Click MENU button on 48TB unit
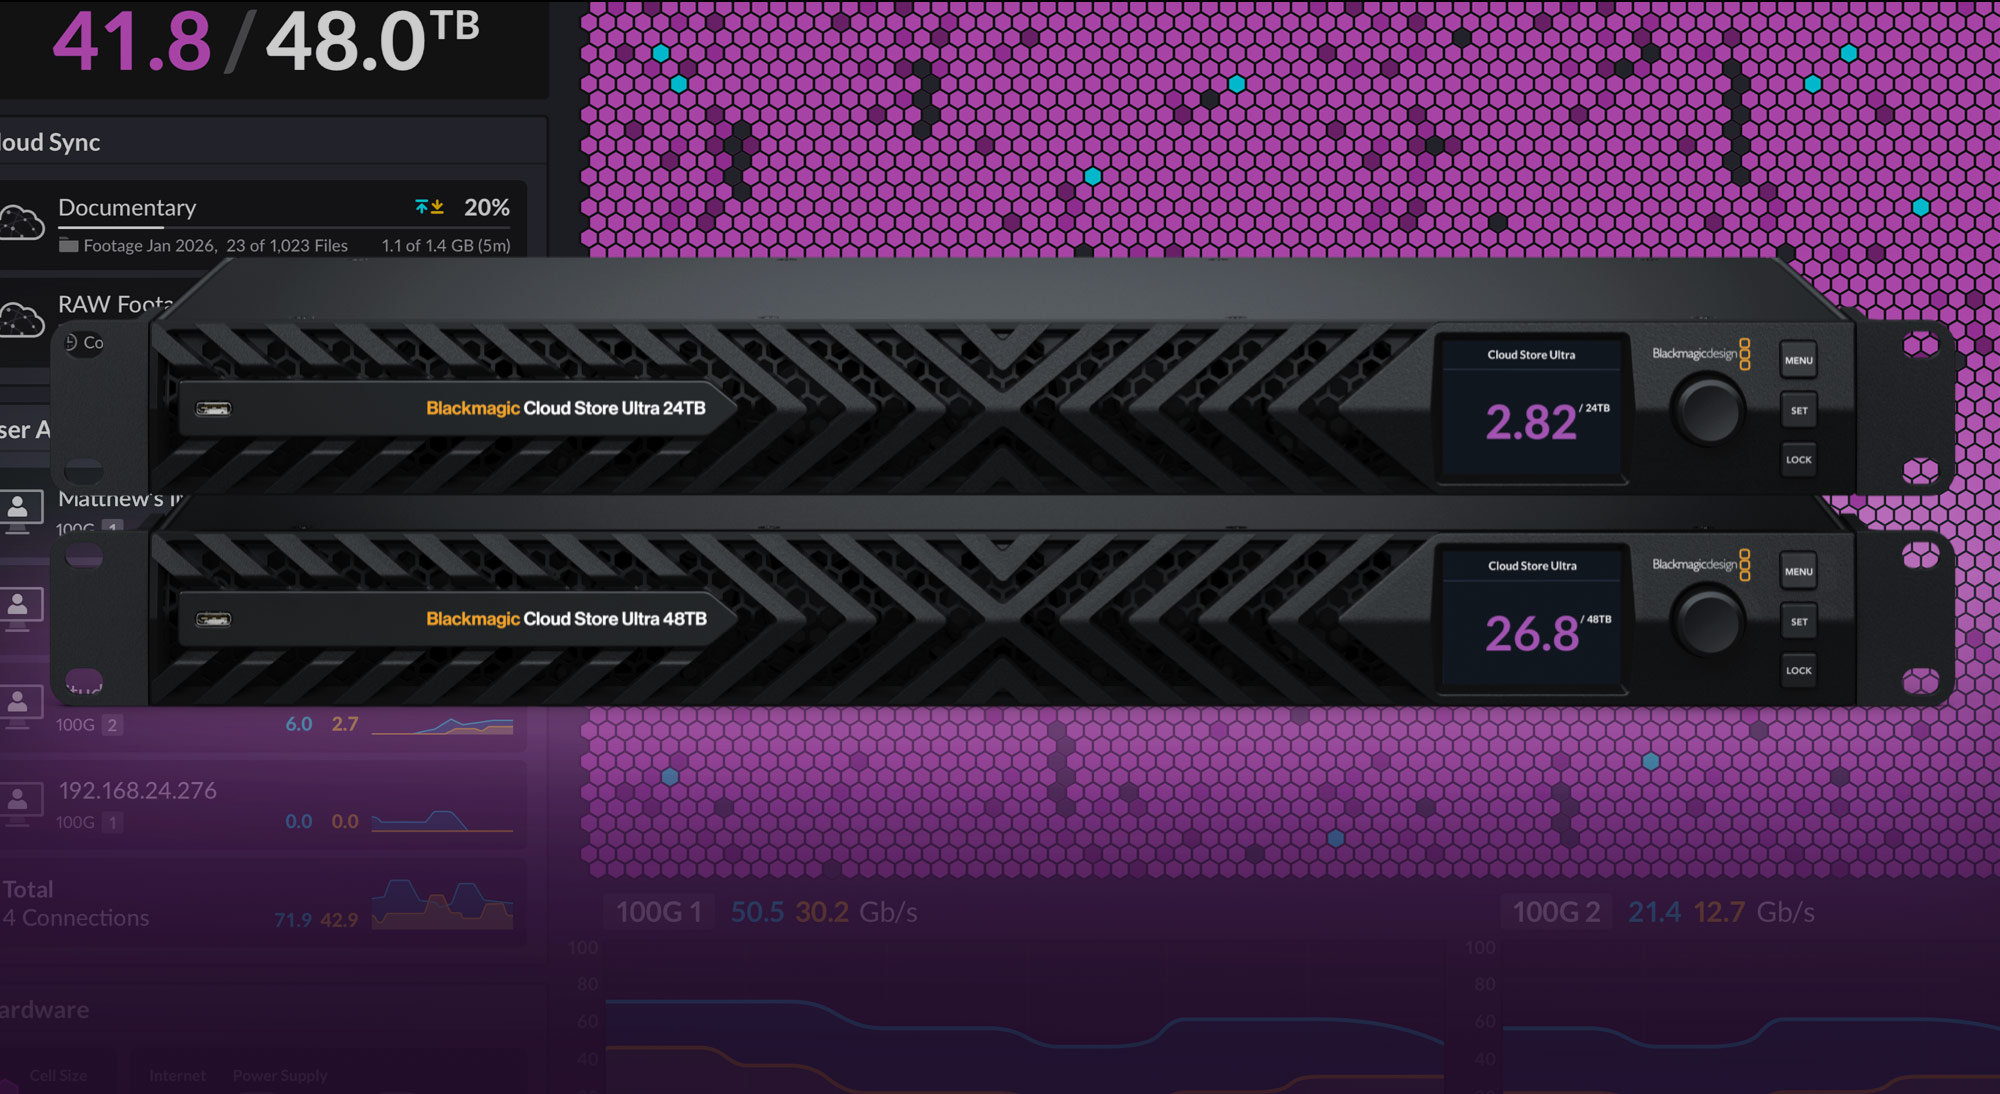The width and height of the screenshot is (2000, 1094). tap(1798, 572)
